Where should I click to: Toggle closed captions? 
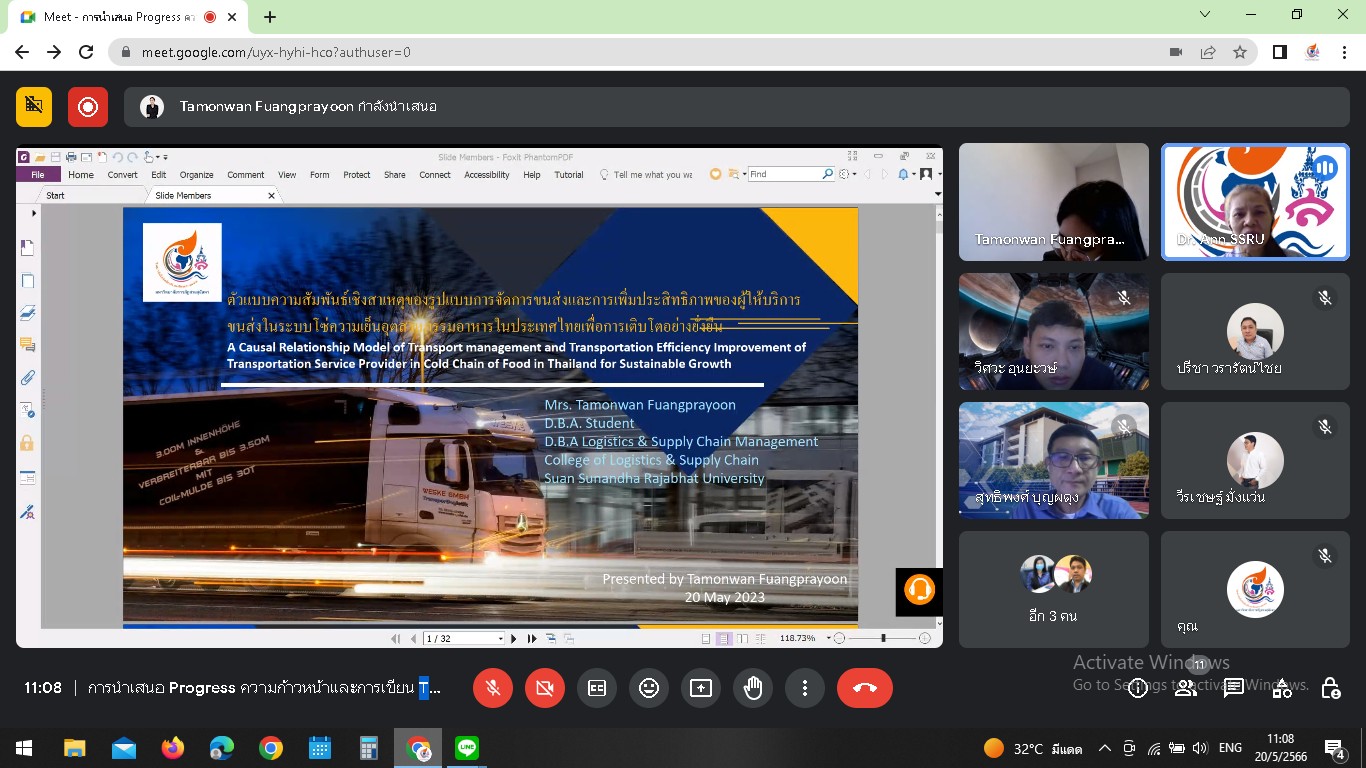tap(597, 688)
